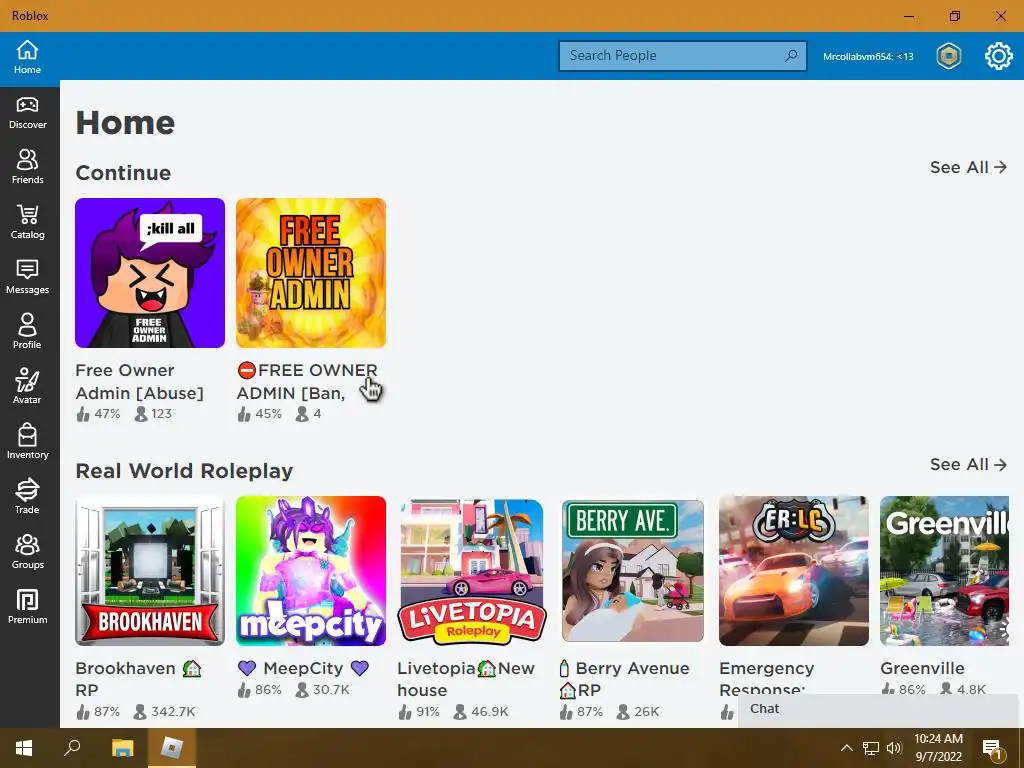The height and width of the screenshot is (768, 1024).
Task: Click the Search People input field
Action: tap(682, 56)
